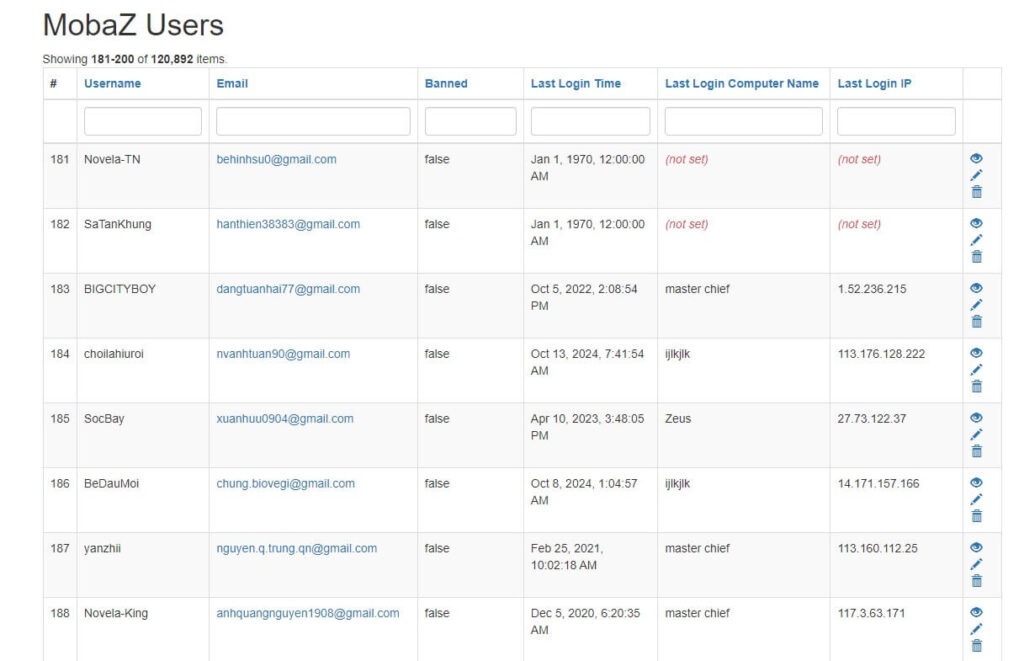Edit user SaTanKhung with the pencil icon

pyautogui.click(x=976, y=240)
